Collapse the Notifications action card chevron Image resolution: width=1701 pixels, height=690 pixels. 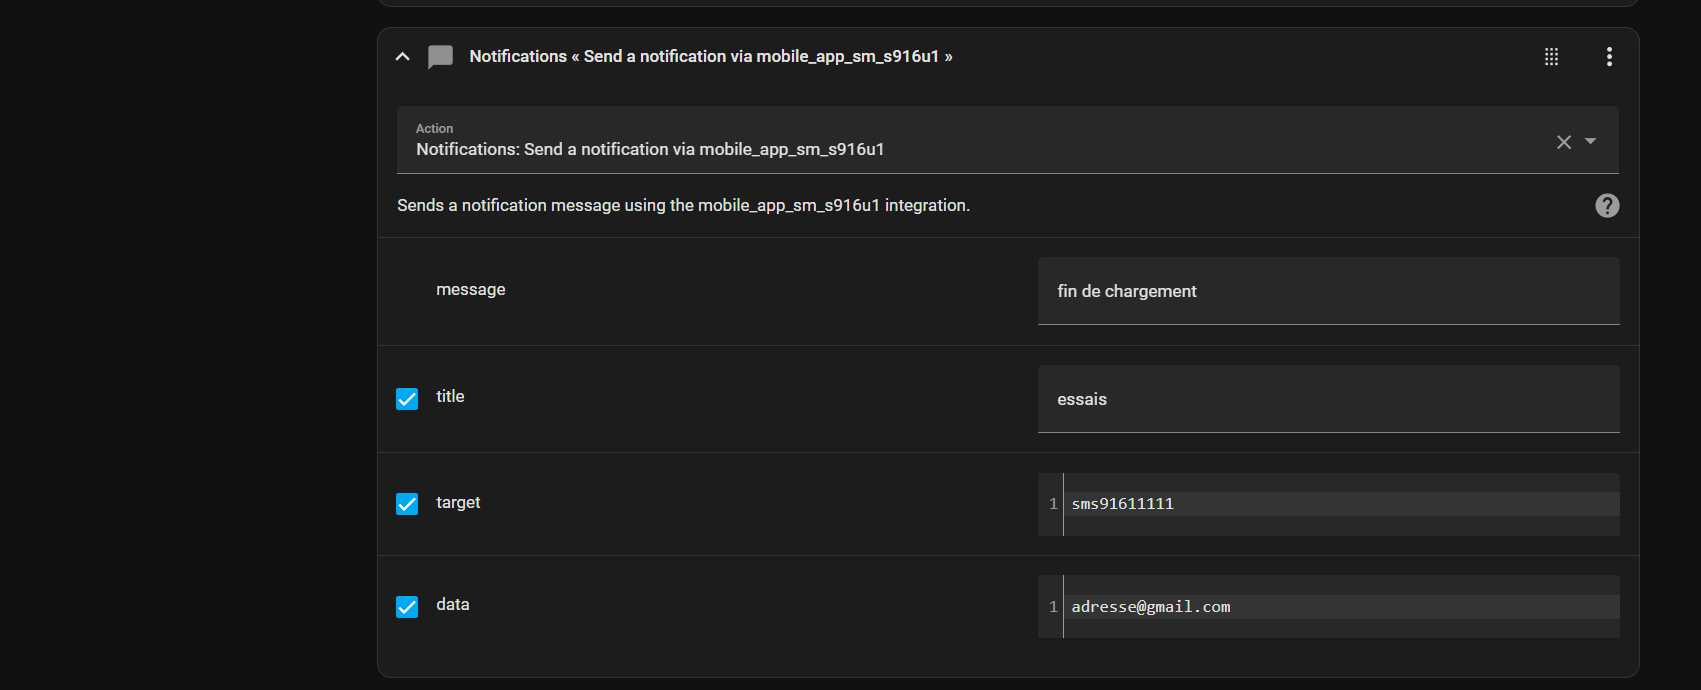pos(403,57)
